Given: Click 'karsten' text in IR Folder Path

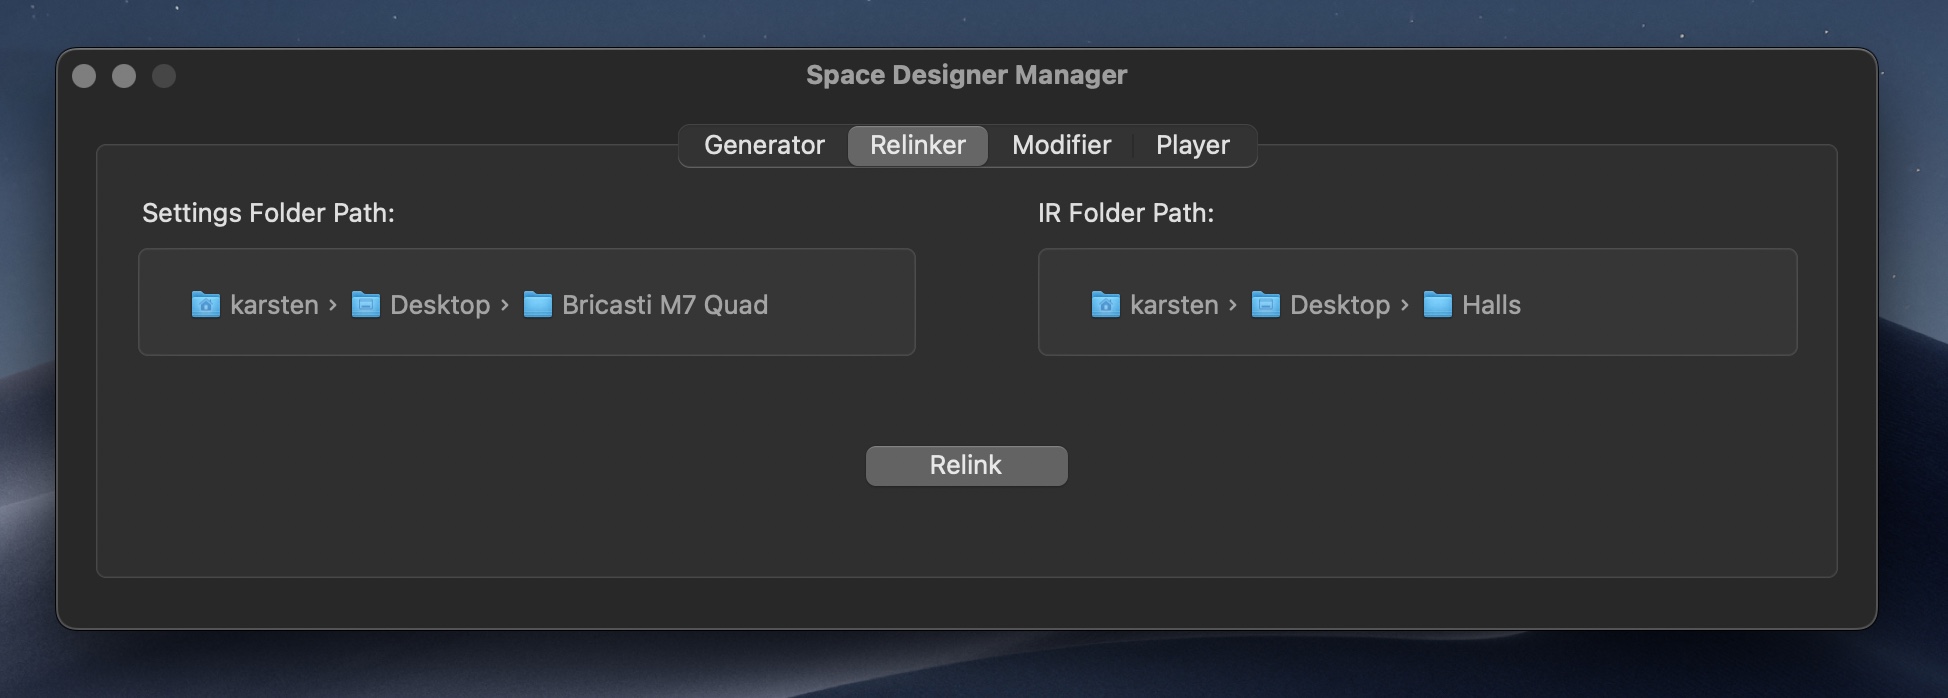Looking at the screenshot, I should [x=1174, y=305].
